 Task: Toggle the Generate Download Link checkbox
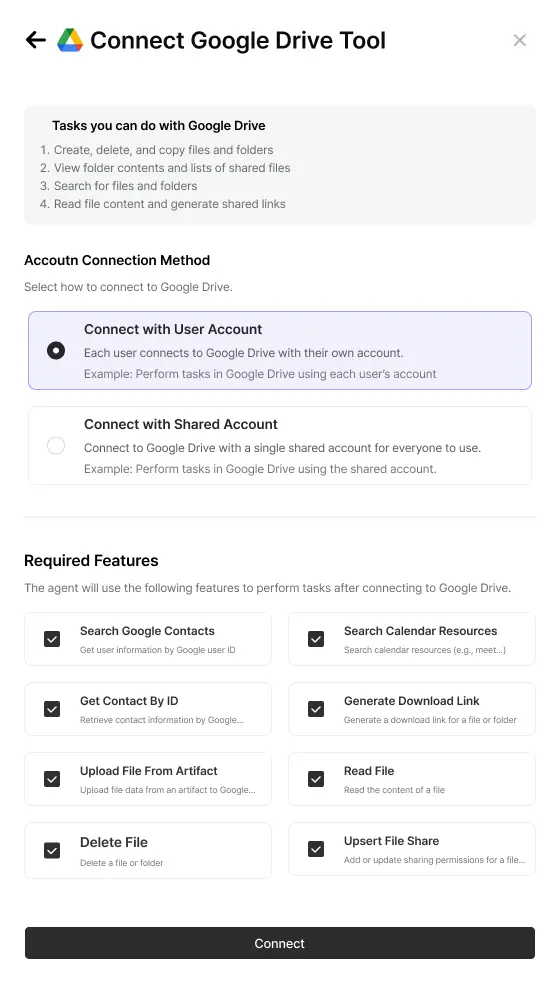click(x=316, y=709)
